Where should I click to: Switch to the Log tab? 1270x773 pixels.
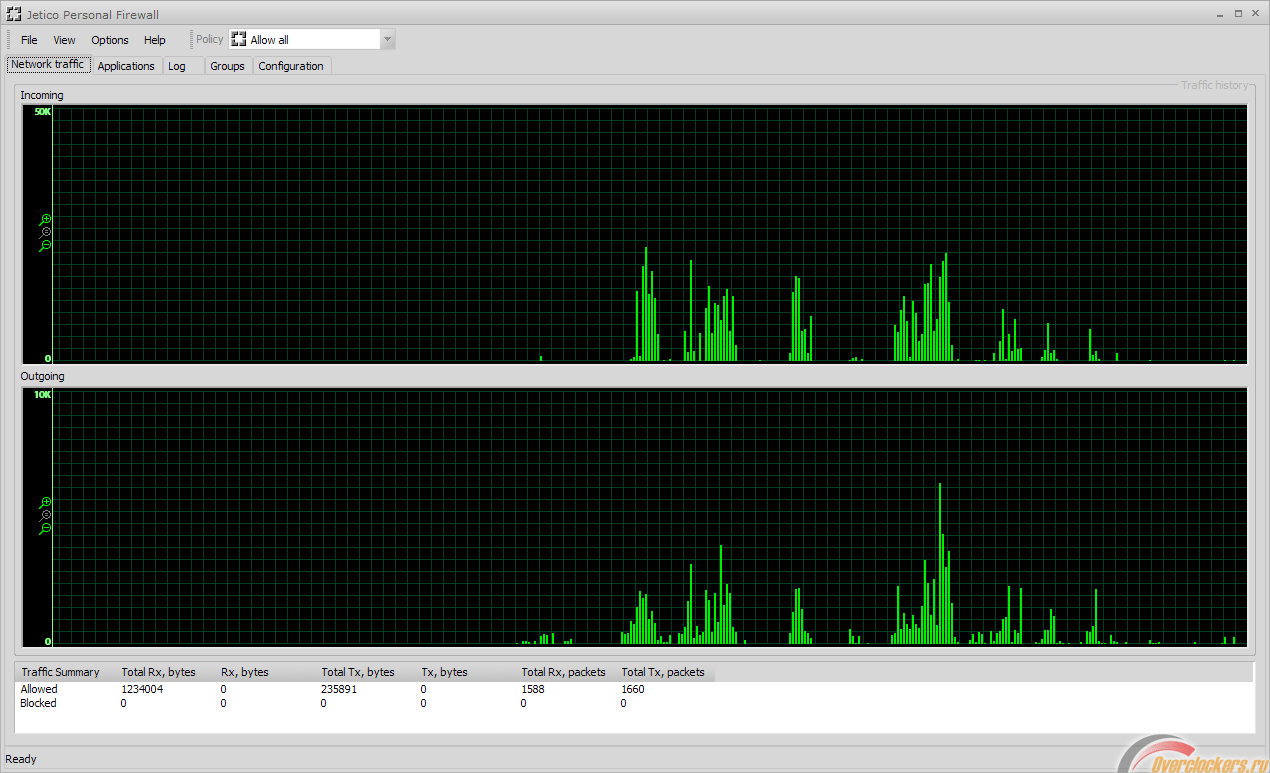(x=177, y=66)
